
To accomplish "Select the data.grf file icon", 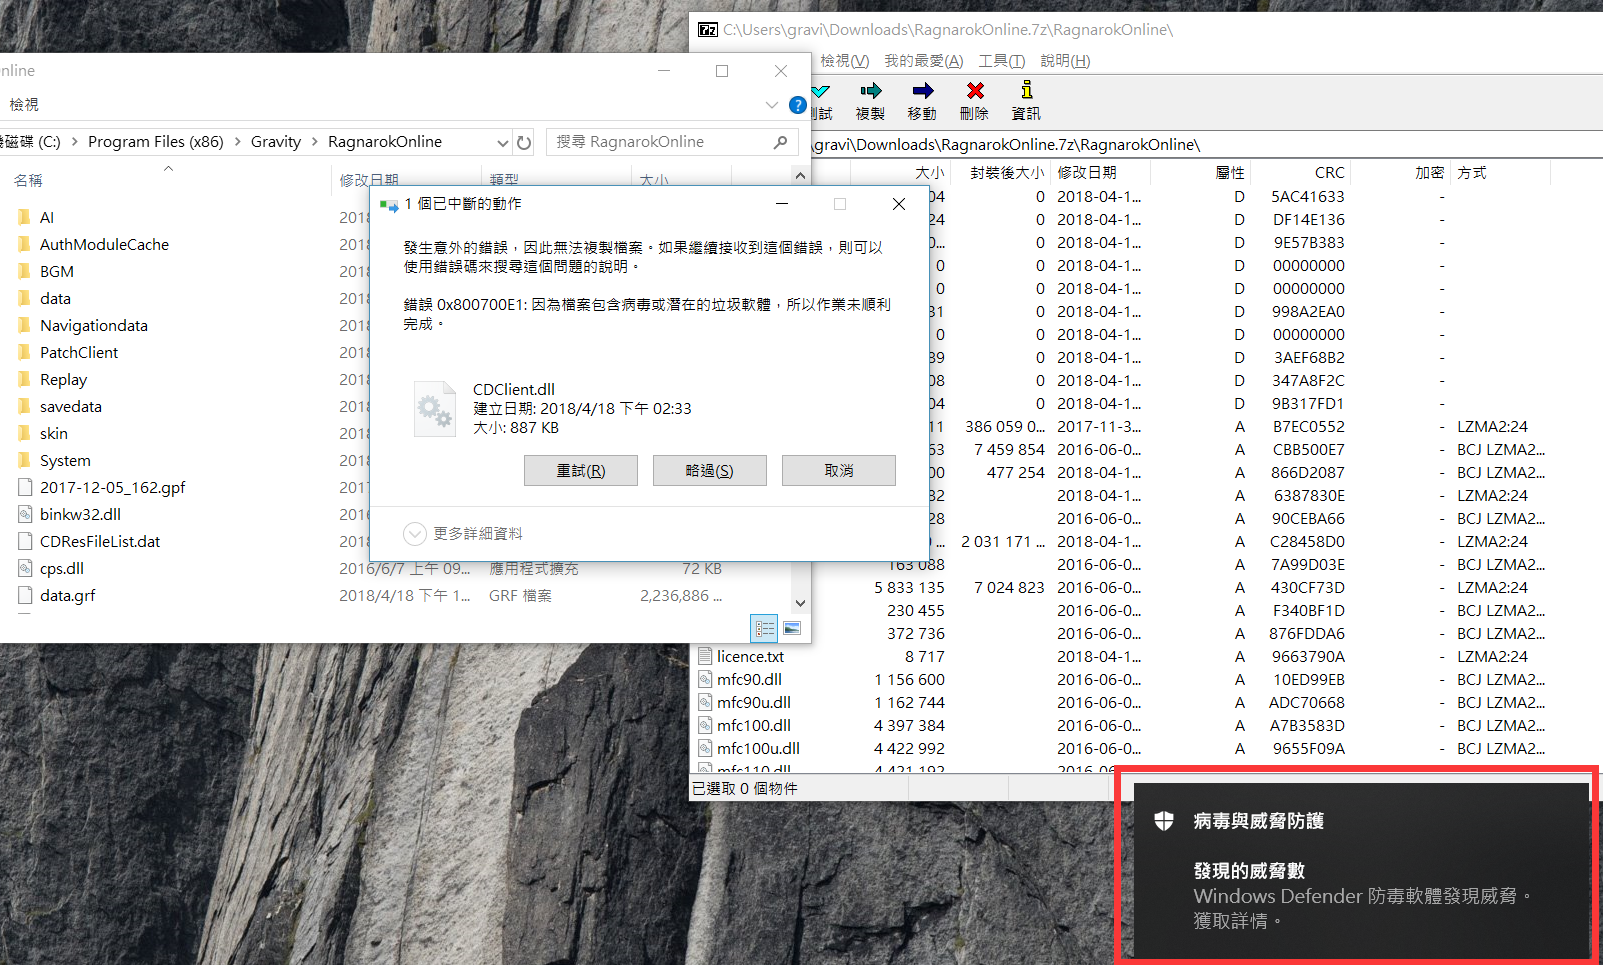I will coord(25,595).
